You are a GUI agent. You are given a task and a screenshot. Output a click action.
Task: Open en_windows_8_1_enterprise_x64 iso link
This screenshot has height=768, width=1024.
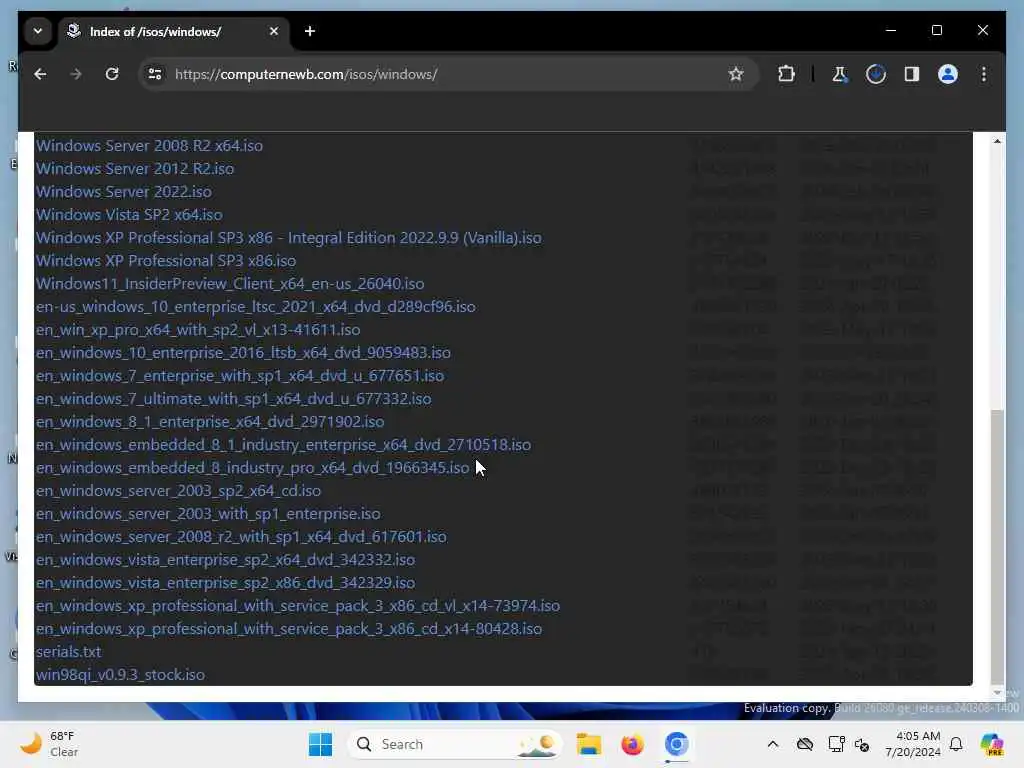coord(210,421)
